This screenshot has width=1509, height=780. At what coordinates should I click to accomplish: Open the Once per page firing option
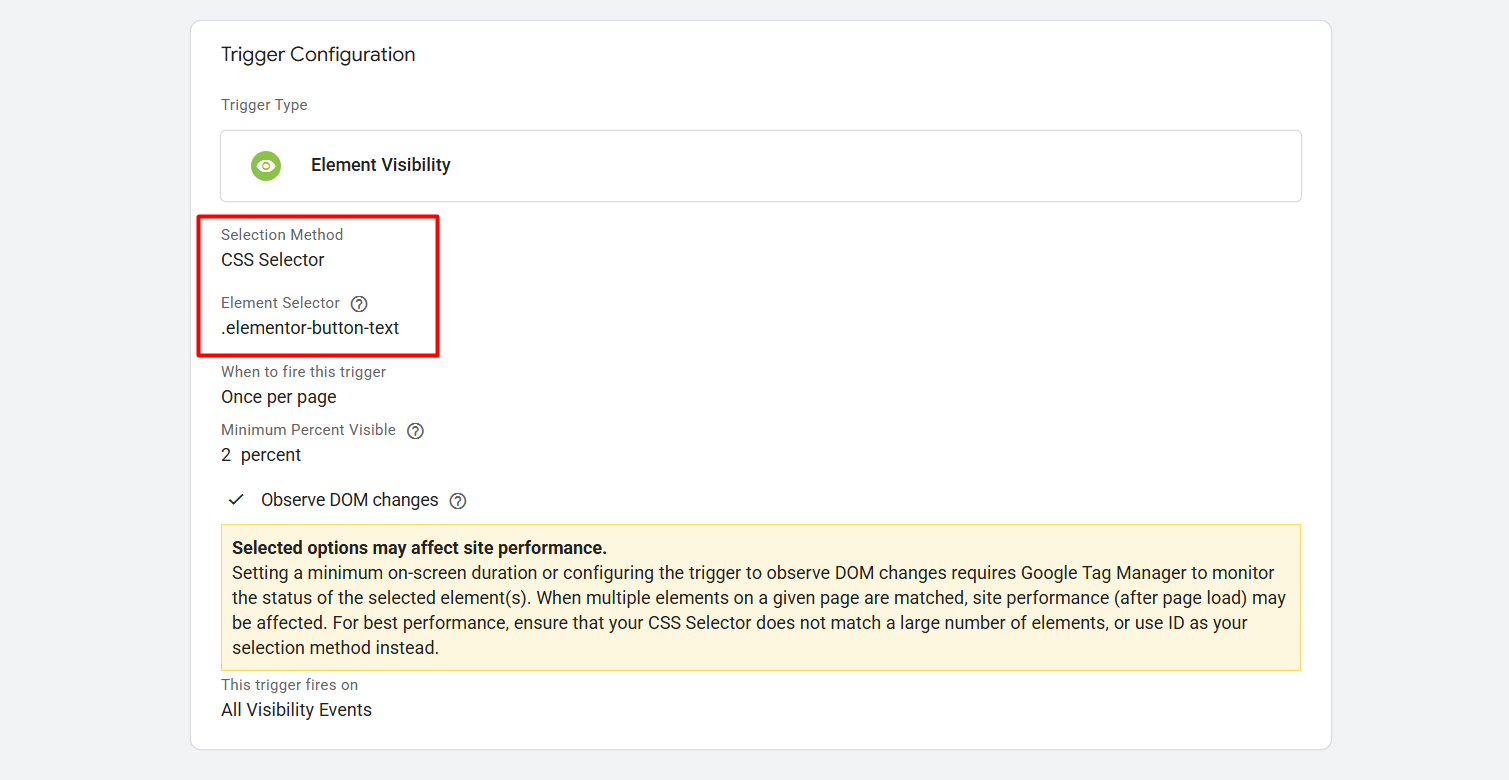[x=279, y=397]
